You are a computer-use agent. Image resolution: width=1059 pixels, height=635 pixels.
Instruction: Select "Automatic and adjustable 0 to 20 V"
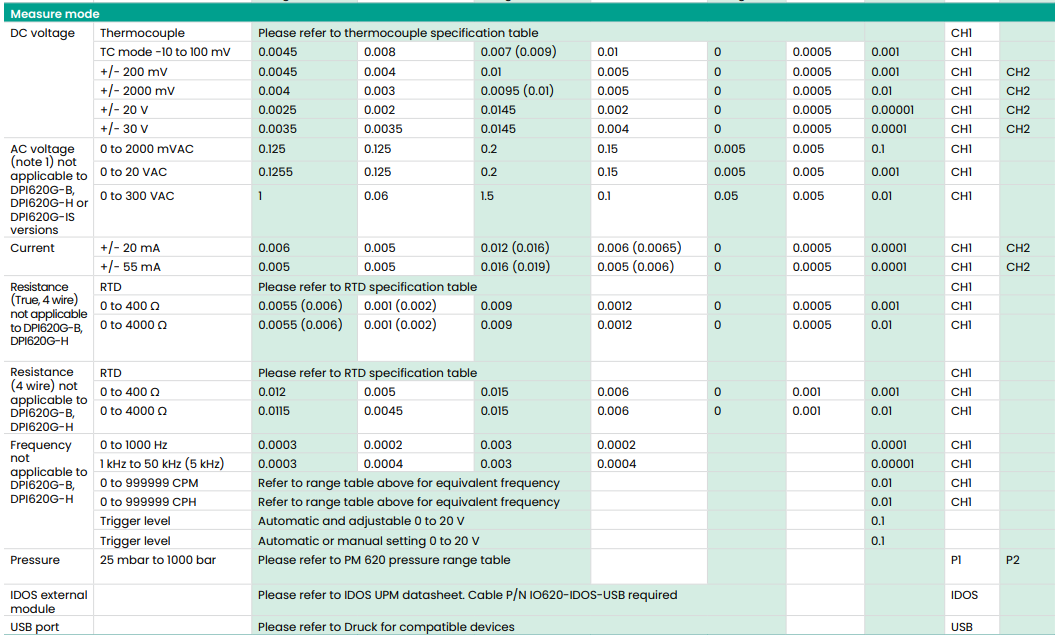361,521
